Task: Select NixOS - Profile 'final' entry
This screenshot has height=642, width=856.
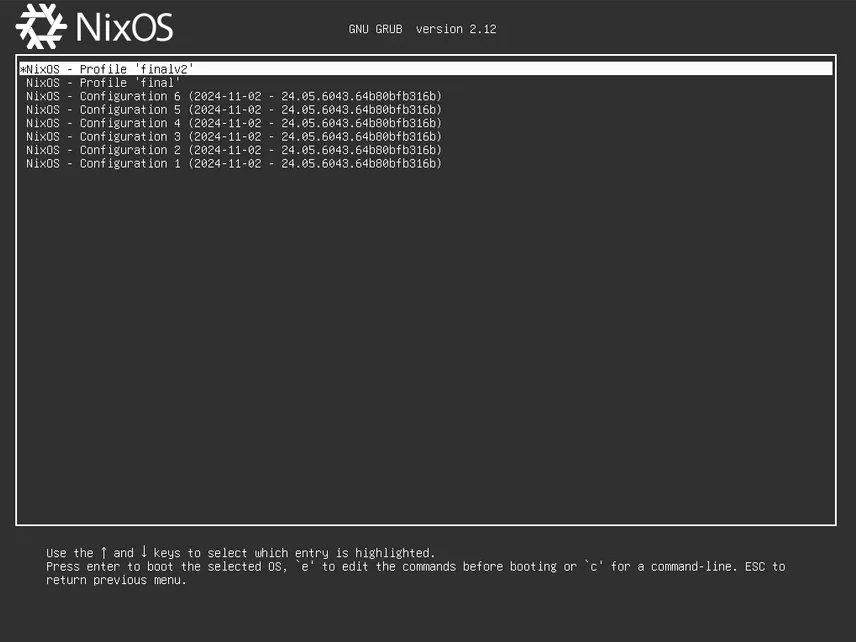Action: point(103,82)
